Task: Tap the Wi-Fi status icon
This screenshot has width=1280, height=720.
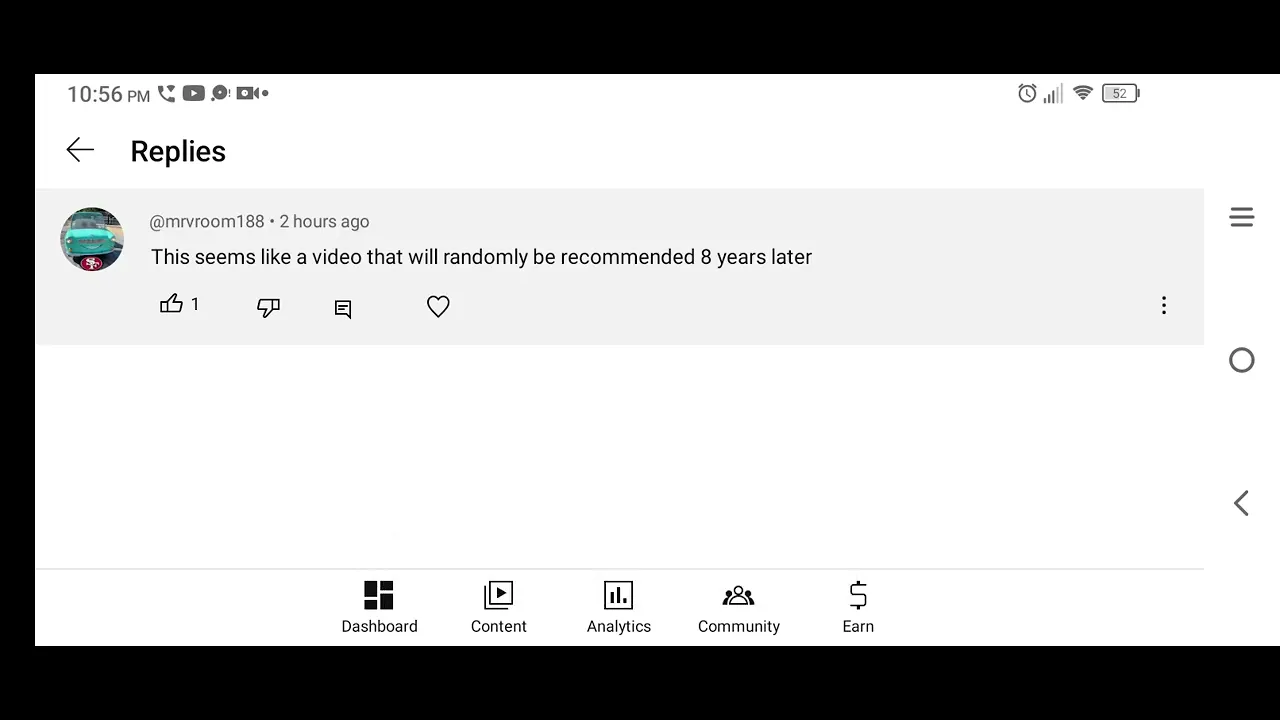Action: point(1082,93)
